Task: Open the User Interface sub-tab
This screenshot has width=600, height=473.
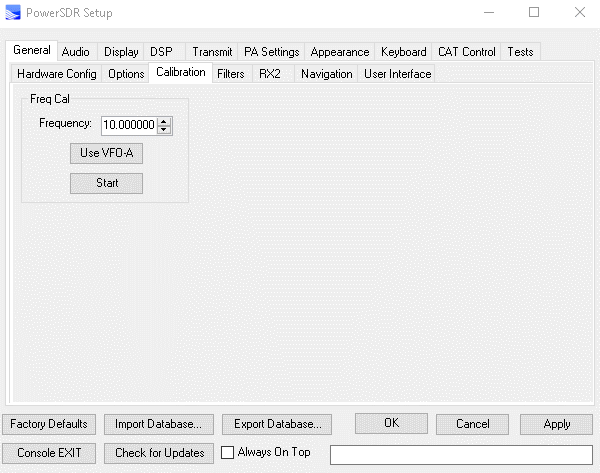Action: coord(398,74)
